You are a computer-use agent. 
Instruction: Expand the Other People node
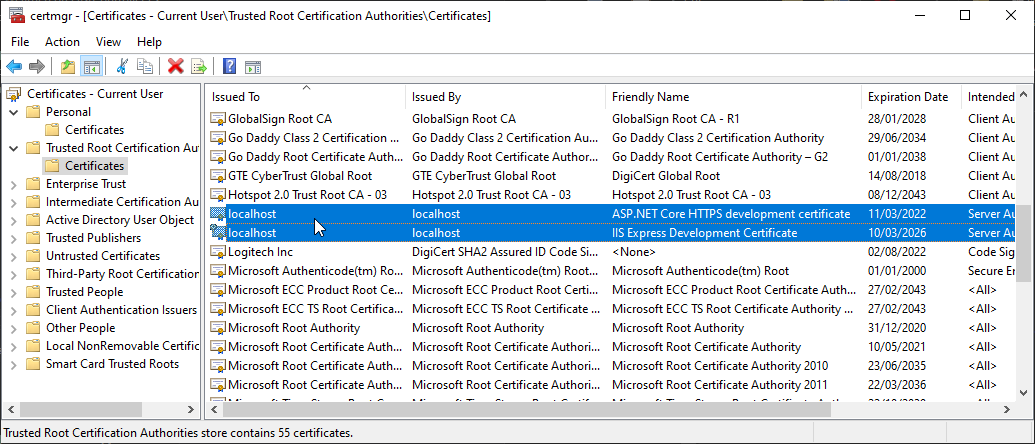pyautogui.click(x=14, y=328)
